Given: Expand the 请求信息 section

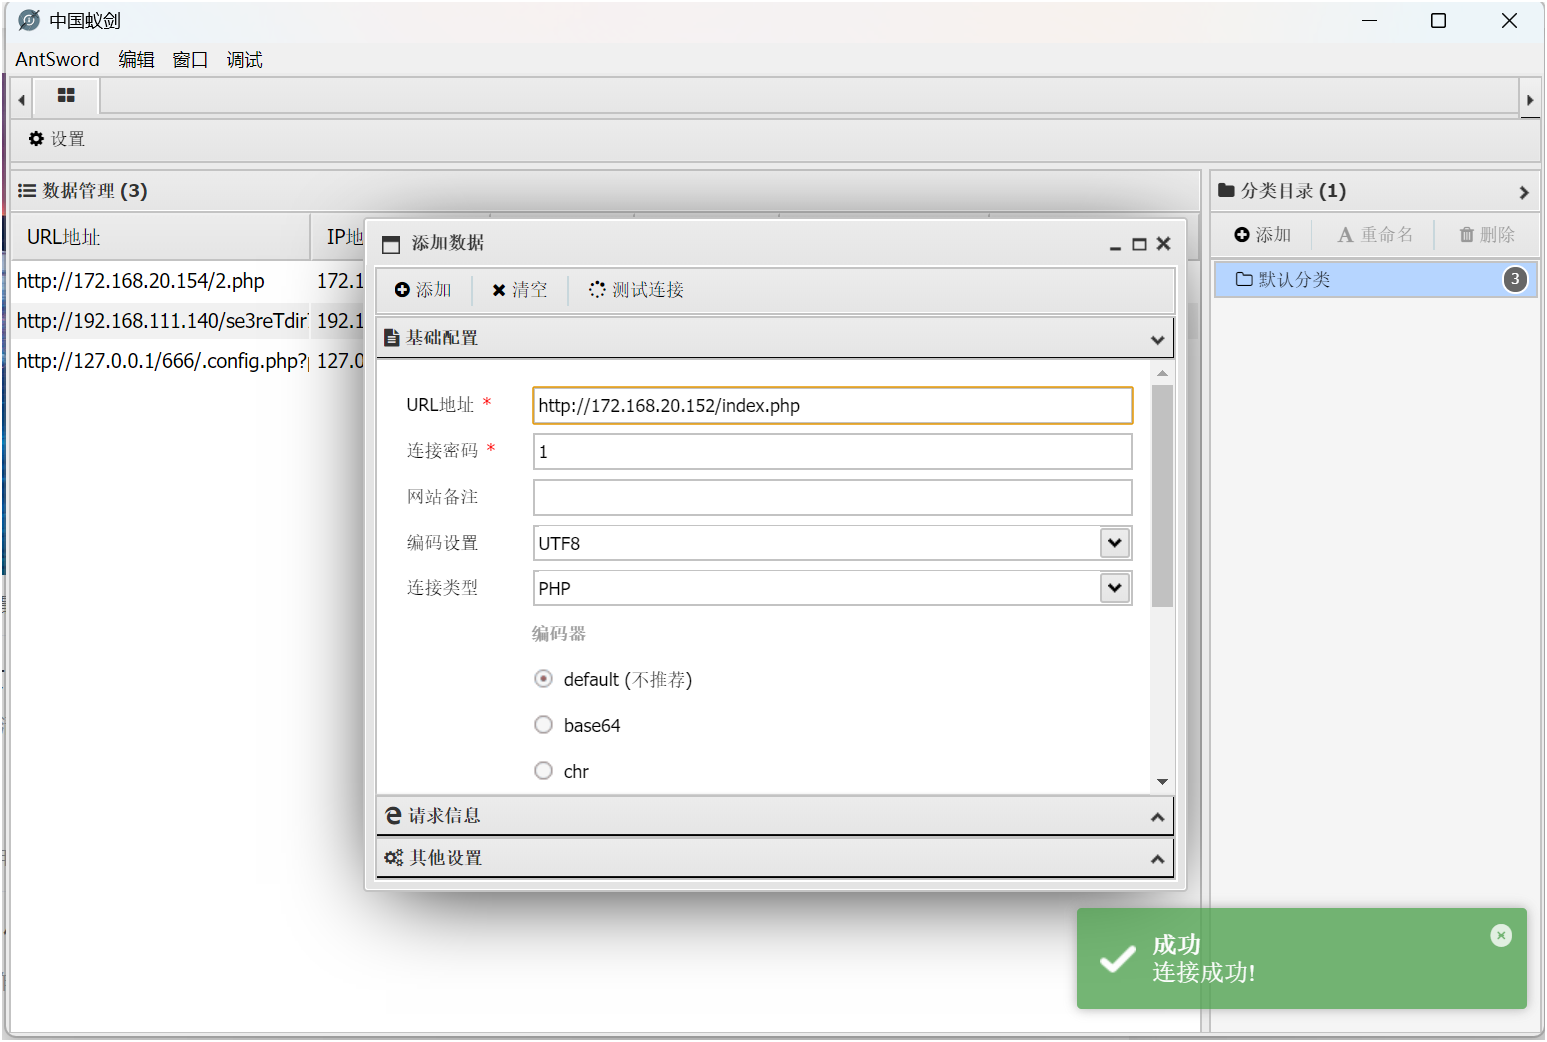Looking at the screenshot, I should [1157, 817].
